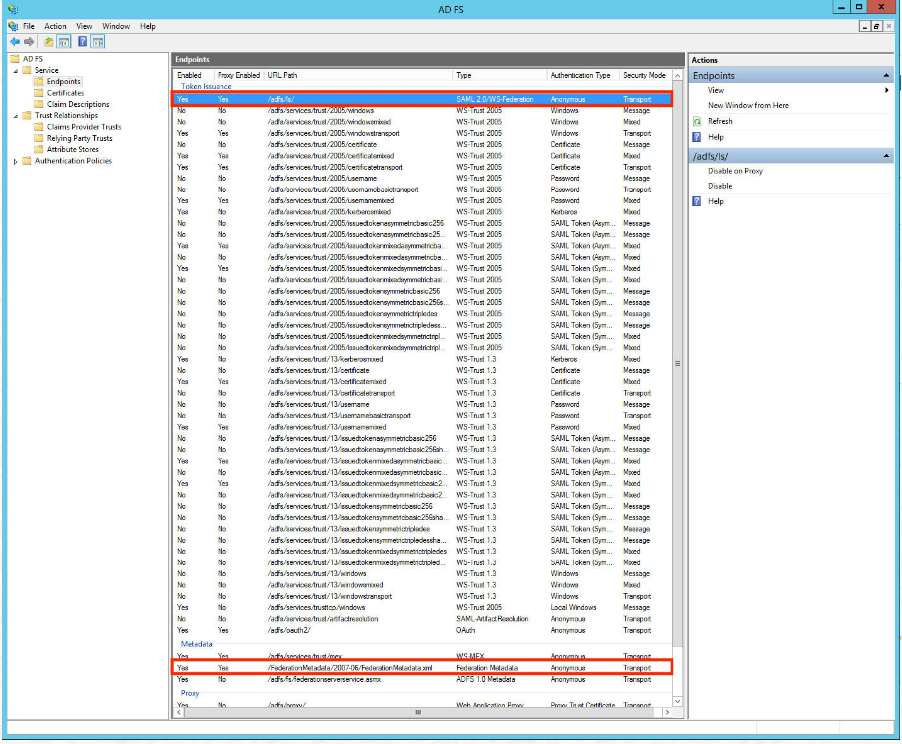This screenshot has width=902, height=744.
Task: Select the /adfs/services/trust/2005/windowstransport row
Action: coord(422,133)
